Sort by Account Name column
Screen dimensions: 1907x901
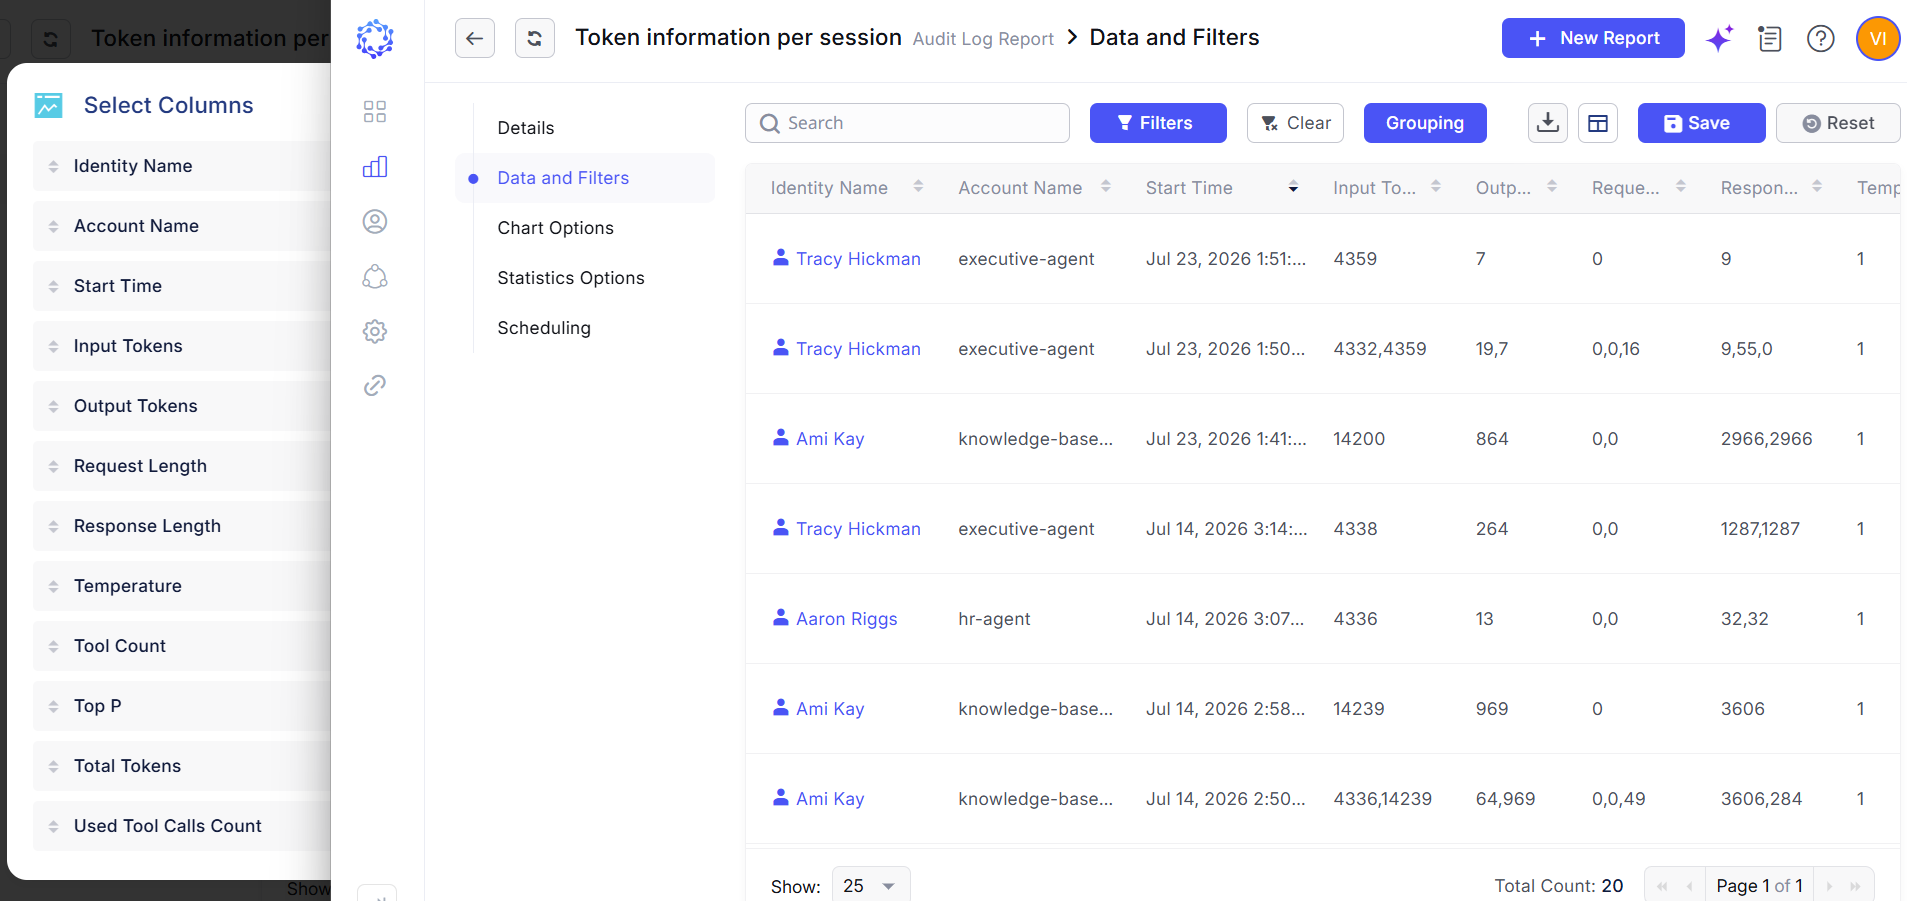coord(1105,187)
